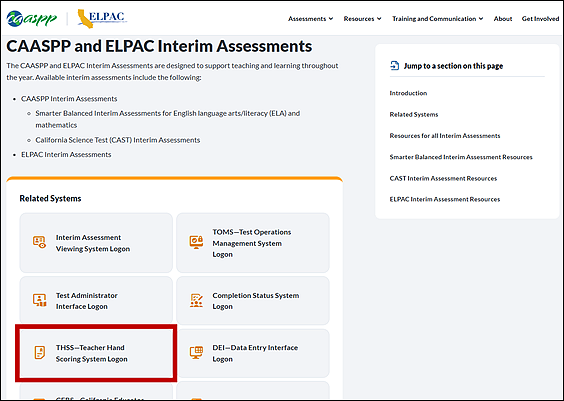Open Interim Assessment Viewing System Logon
The width and height of the screenshot is (564, 401).
pos(96,243)
